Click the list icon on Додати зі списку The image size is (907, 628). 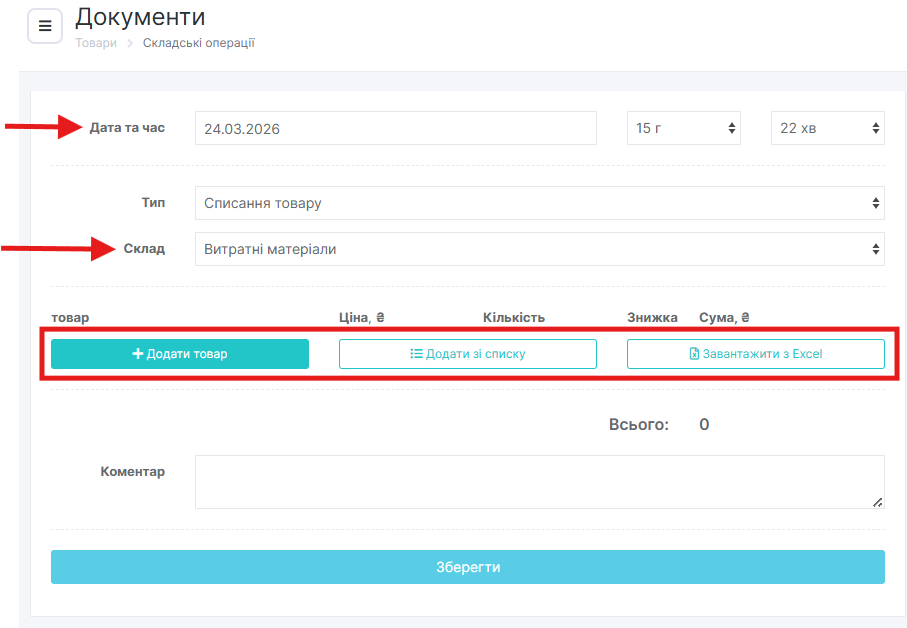pos(417,354)
